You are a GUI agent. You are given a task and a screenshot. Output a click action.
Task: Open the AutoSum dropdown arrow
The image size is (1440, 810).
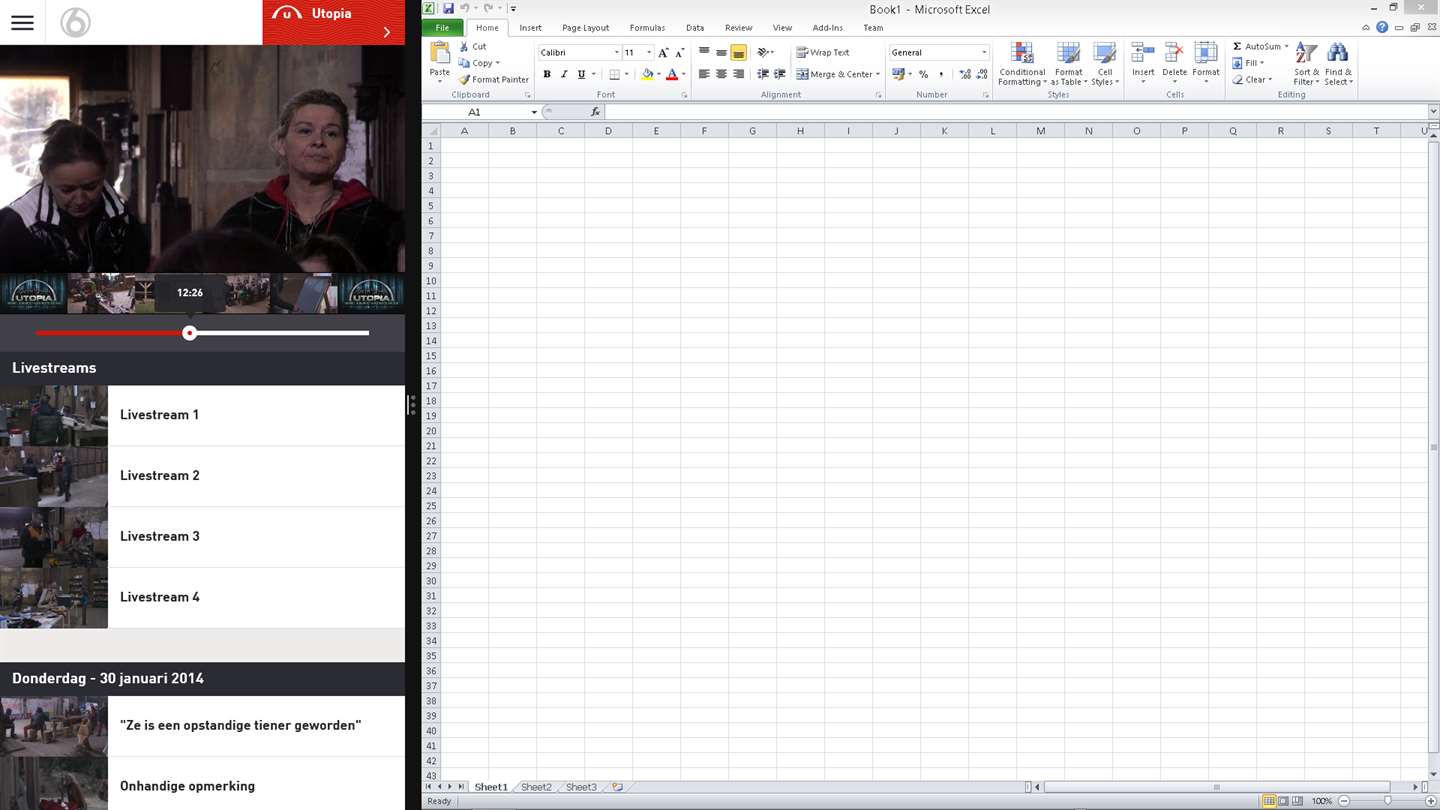tap(1286, 46)
